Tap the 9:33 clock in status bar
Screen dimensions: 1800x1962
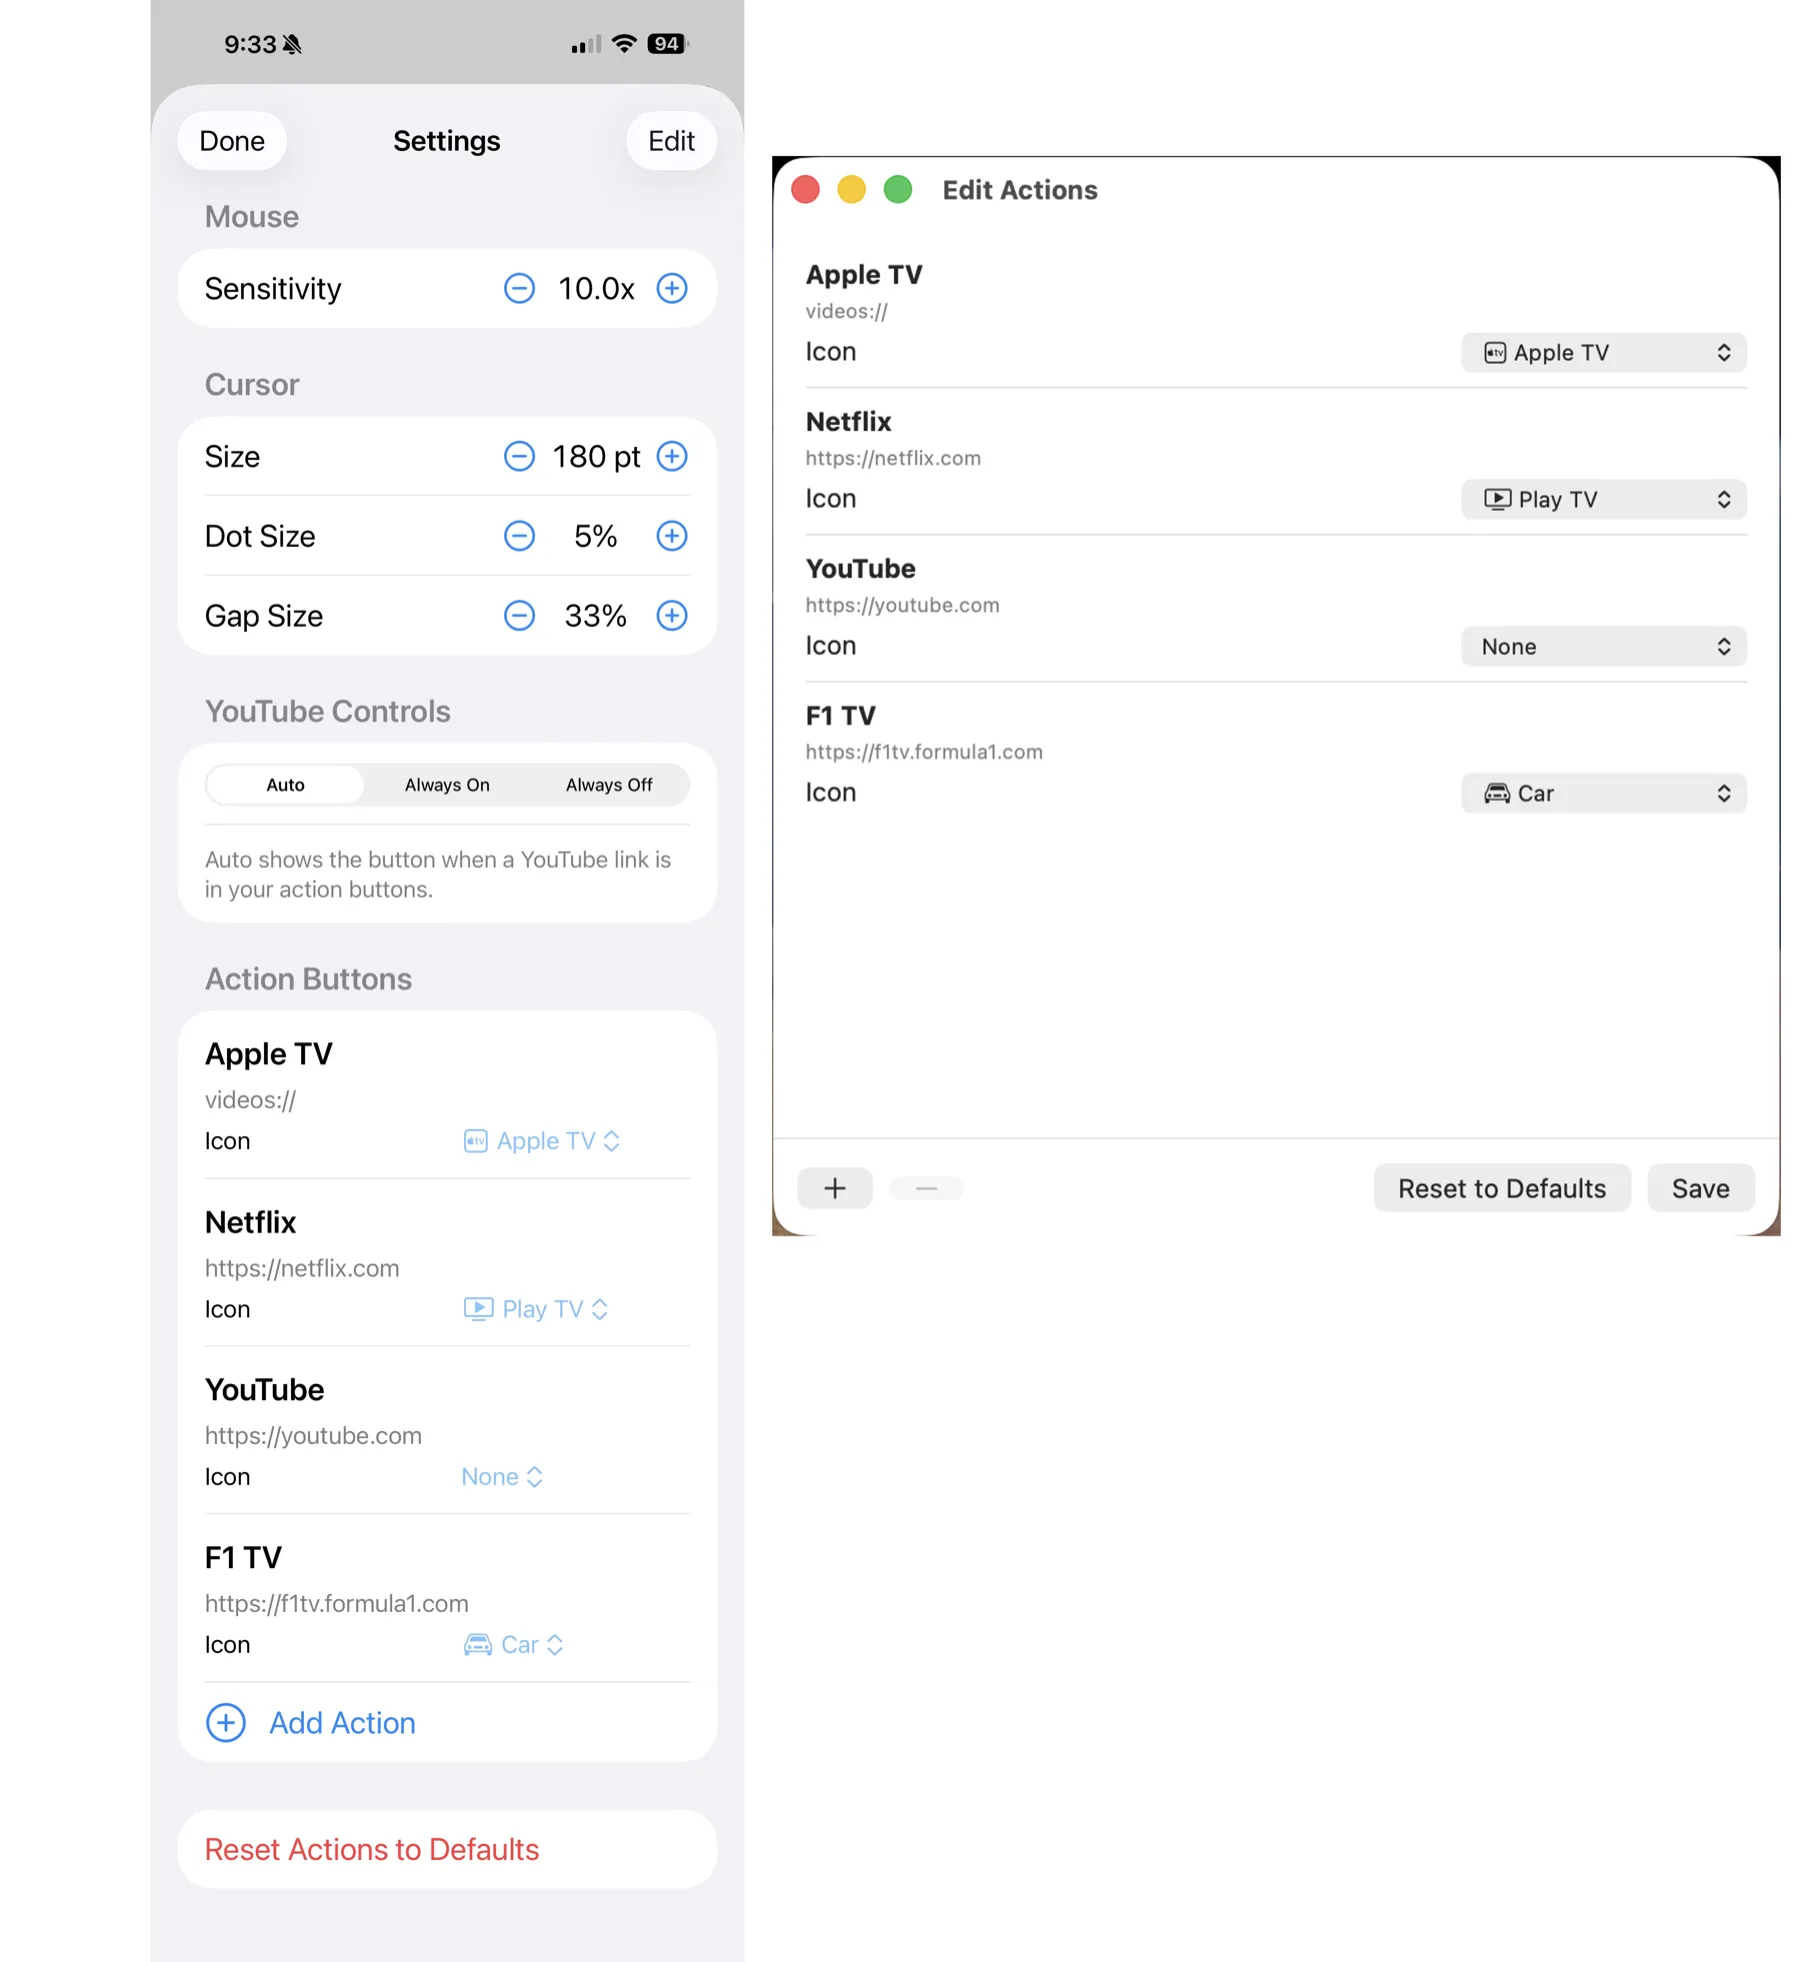[x=250, y=44]
